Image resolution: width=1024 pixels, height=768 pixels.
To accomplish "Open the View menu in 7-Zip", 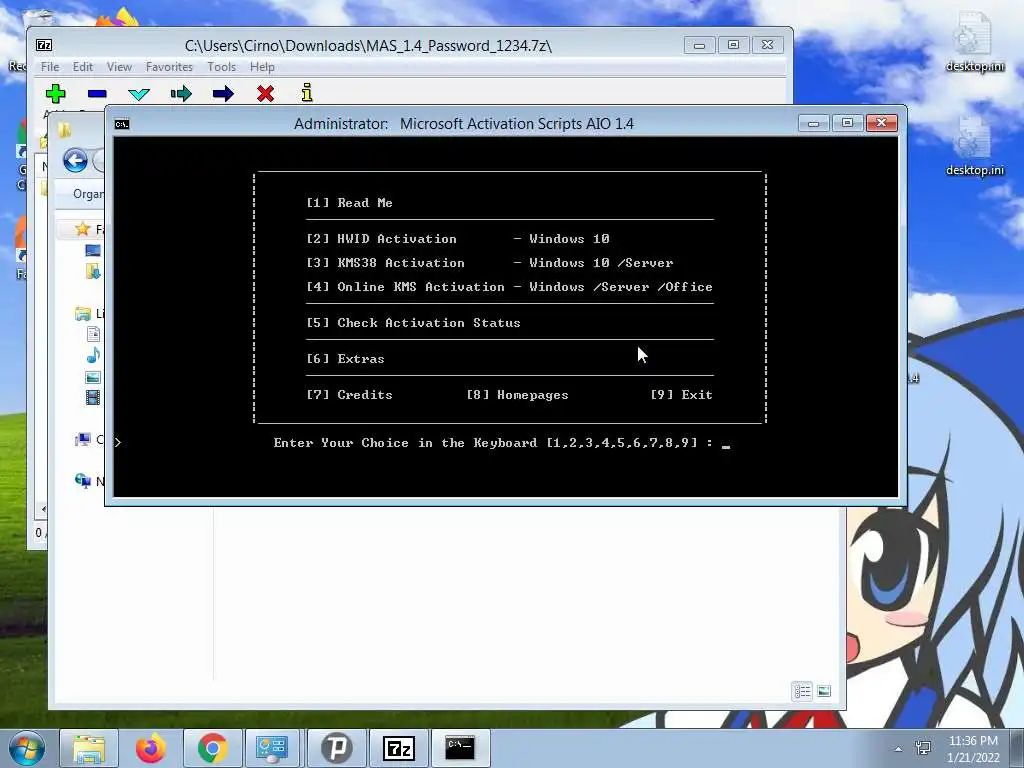I will click(119, 67).
